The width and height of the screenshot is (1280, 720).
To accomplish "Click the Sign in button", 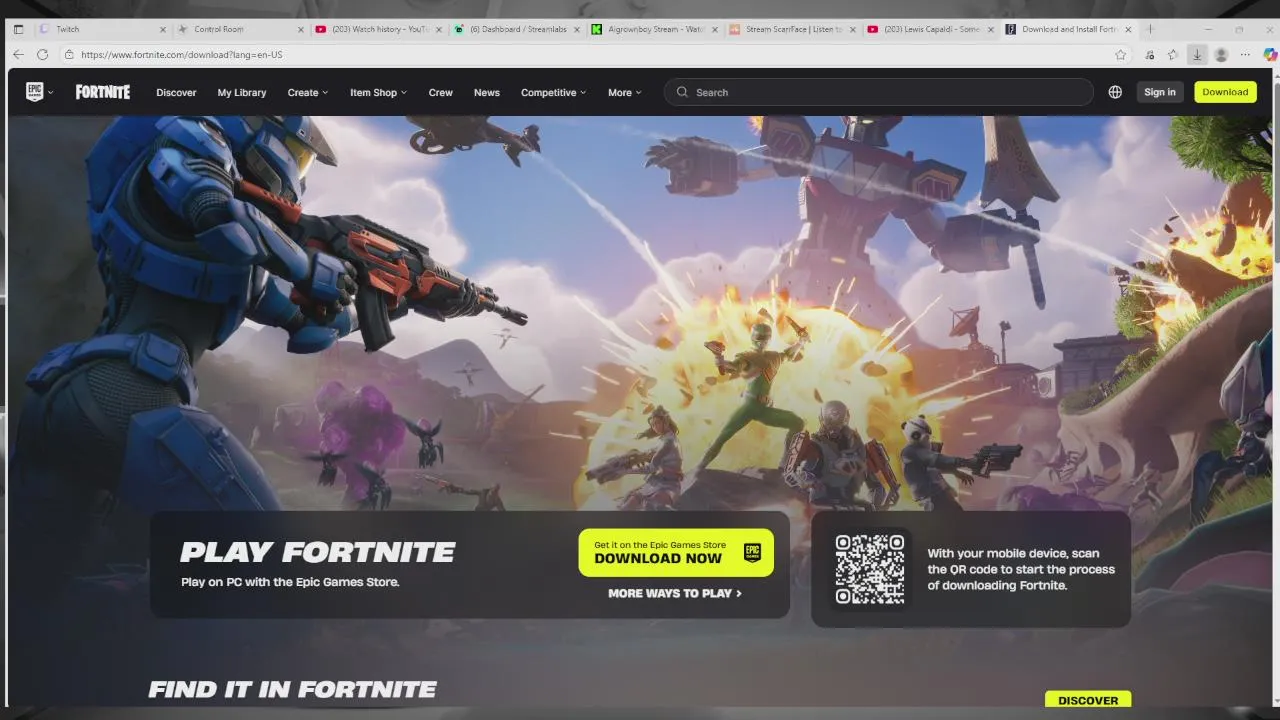I will (x=1160, y=92).
